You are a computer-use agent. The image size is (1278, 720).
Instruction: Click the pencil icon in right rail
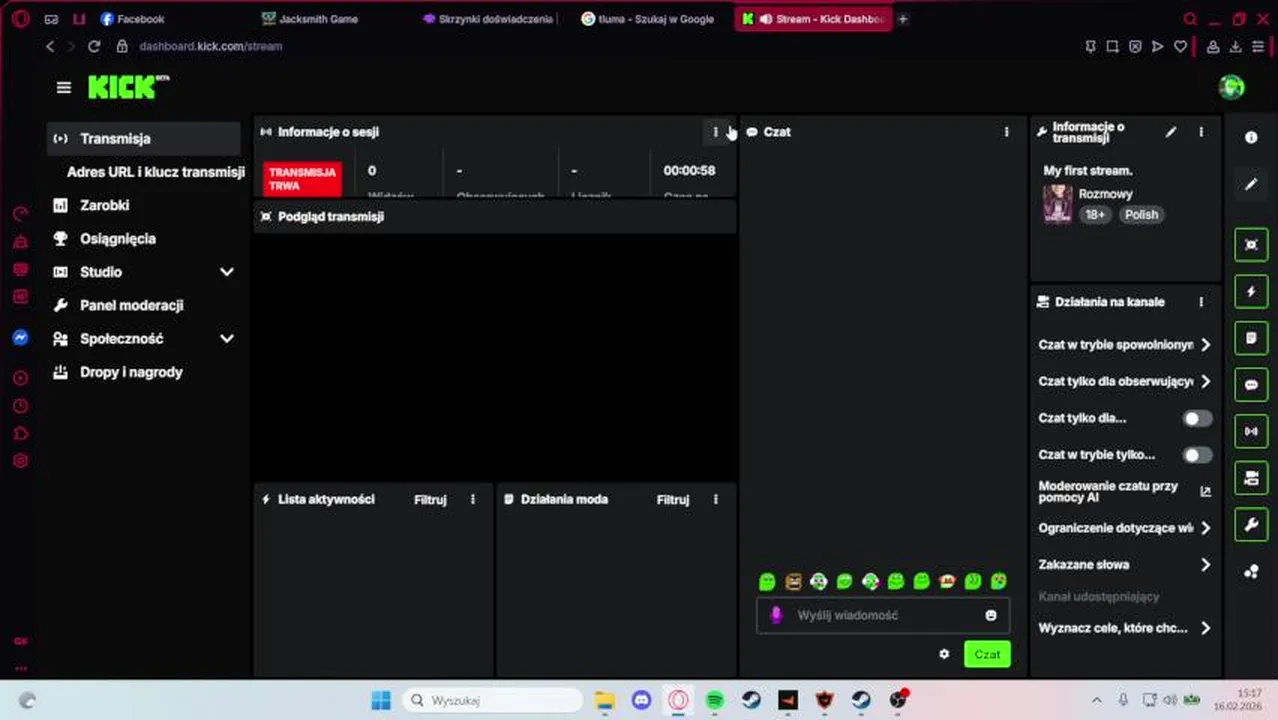(1251, 184)
